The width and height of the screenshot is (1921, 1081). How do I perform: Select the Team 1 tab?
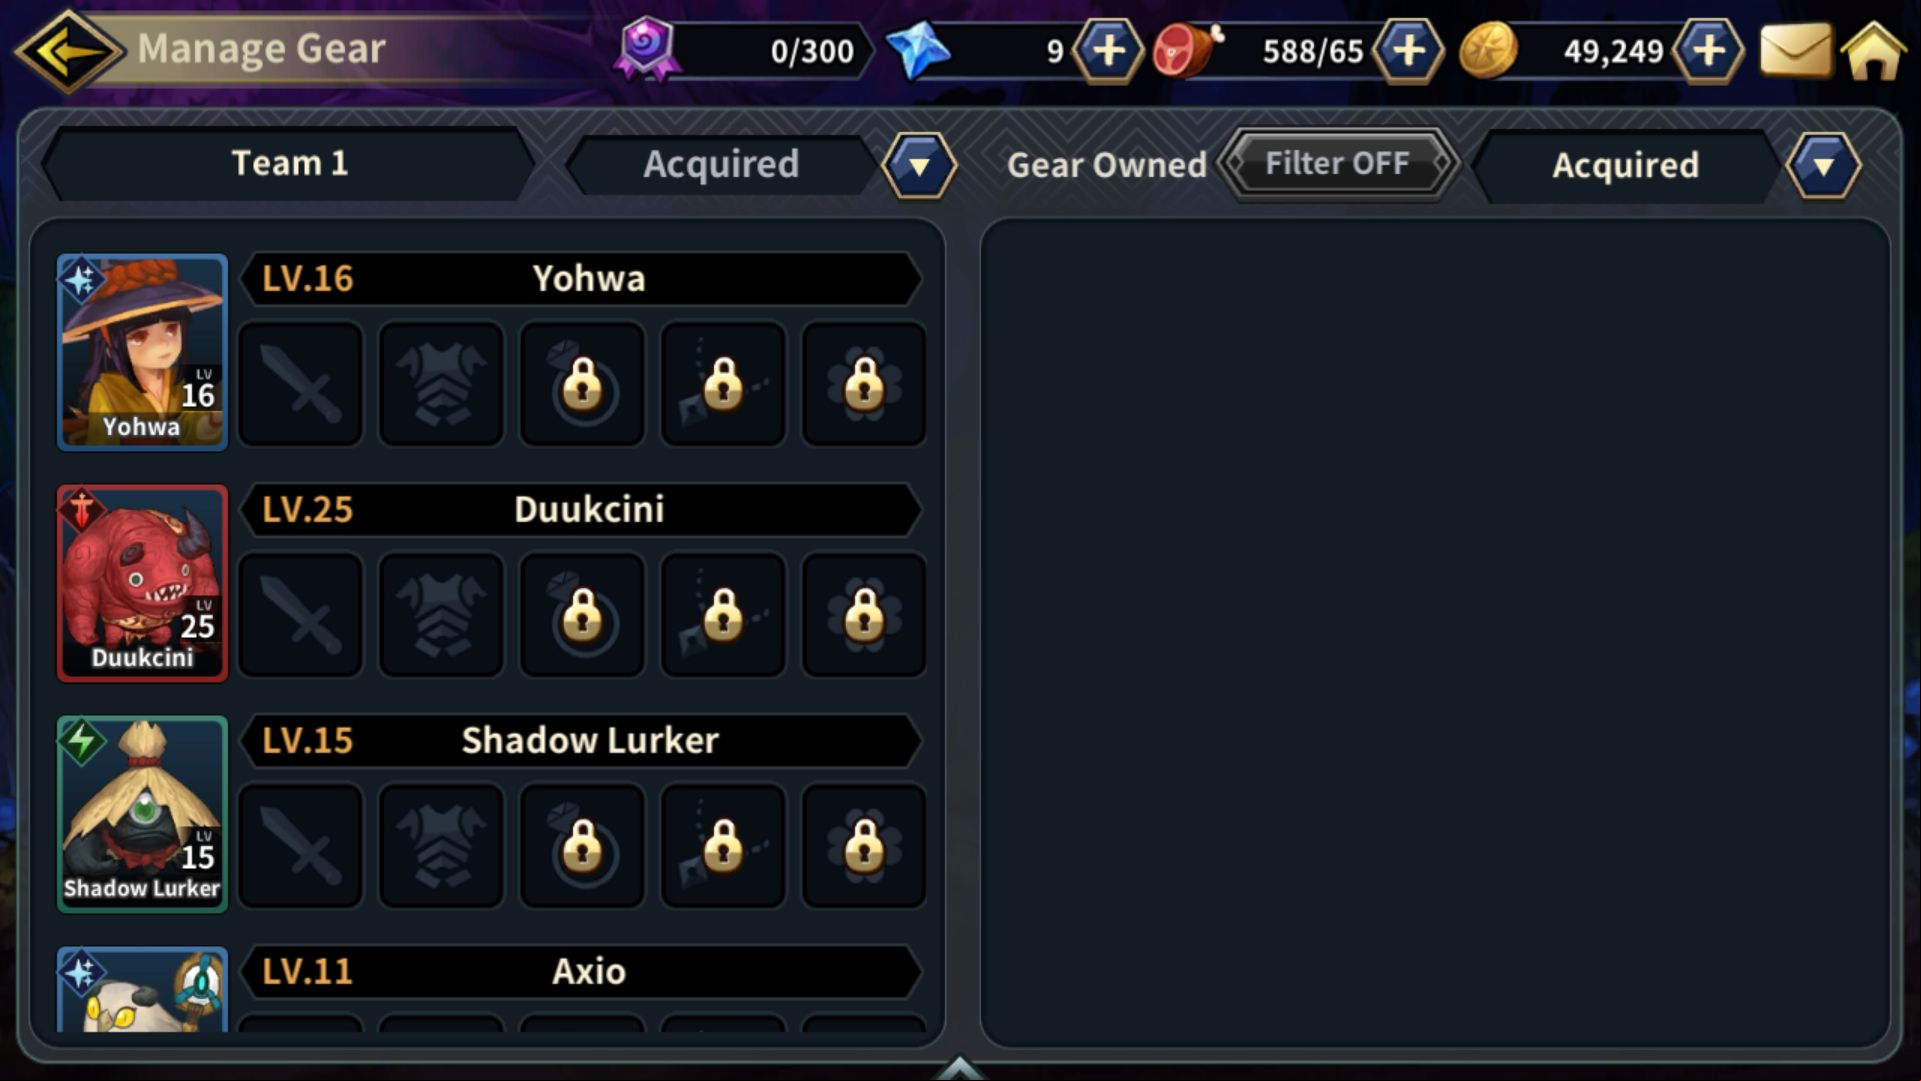coord(289,163)
